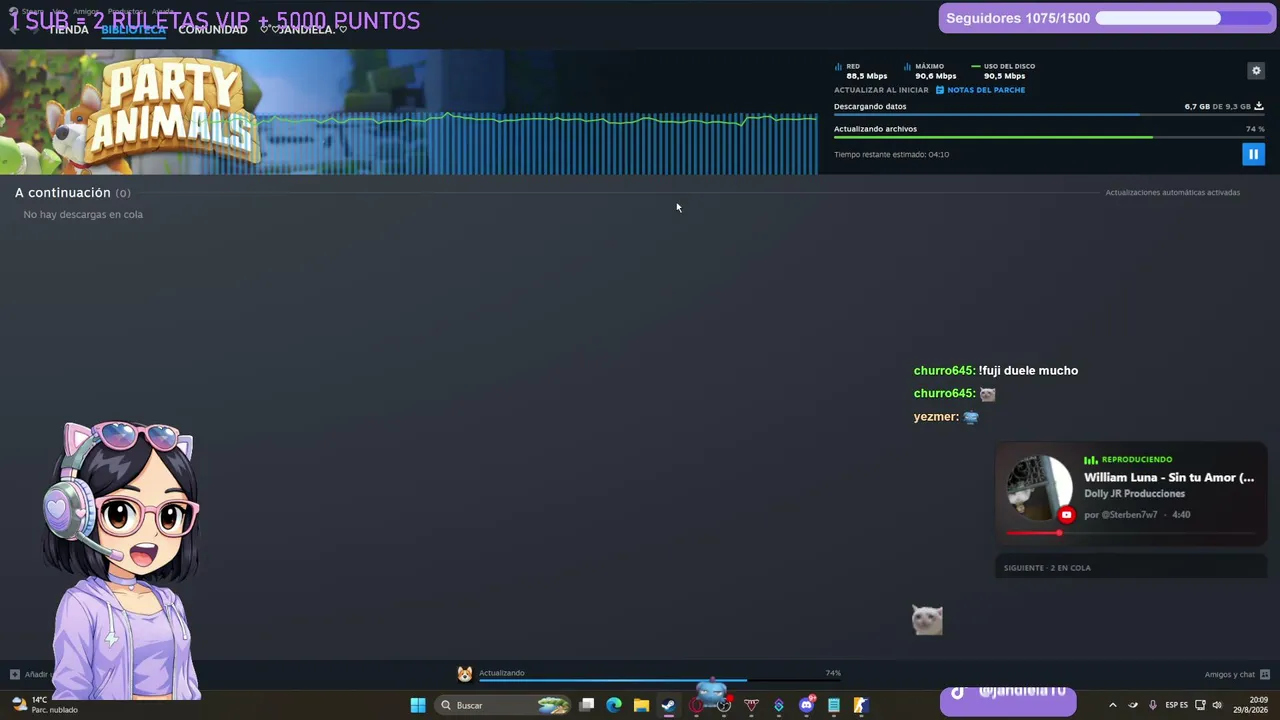Image resolution: width=1280 pixels, height=720 pixels.
Task: Click the Descargando datos progress bar
Action: (x=1049, y=115)
